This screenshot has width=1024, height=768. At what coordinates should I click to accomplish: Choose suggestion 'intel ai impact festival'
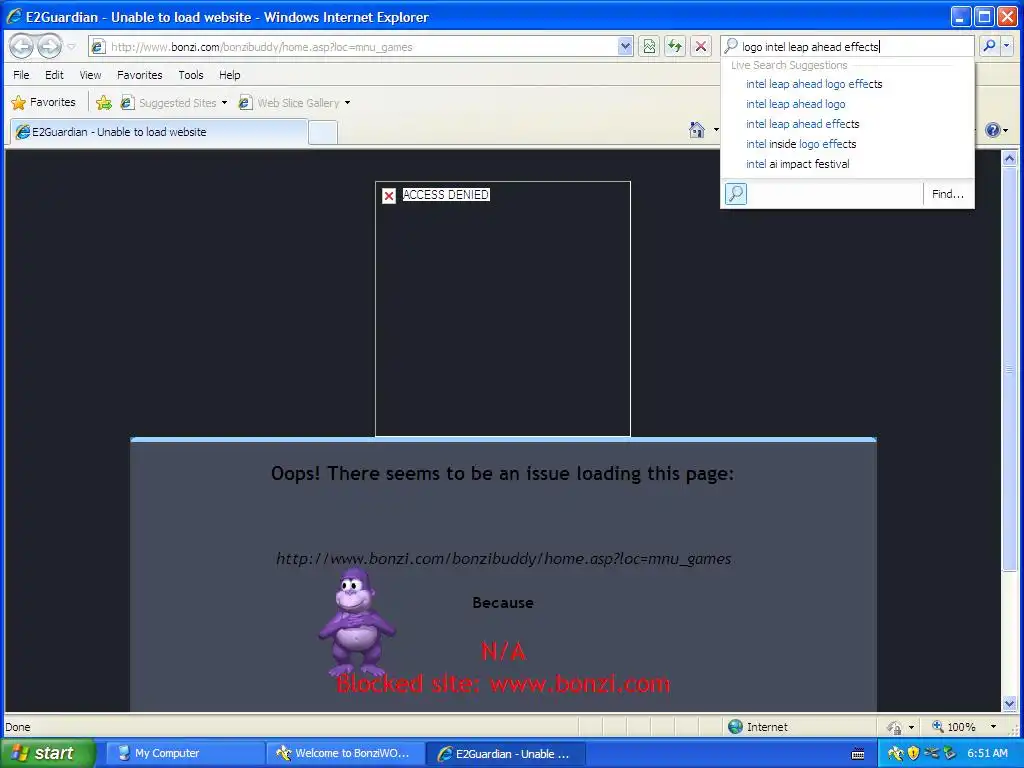tap(797, 164)
